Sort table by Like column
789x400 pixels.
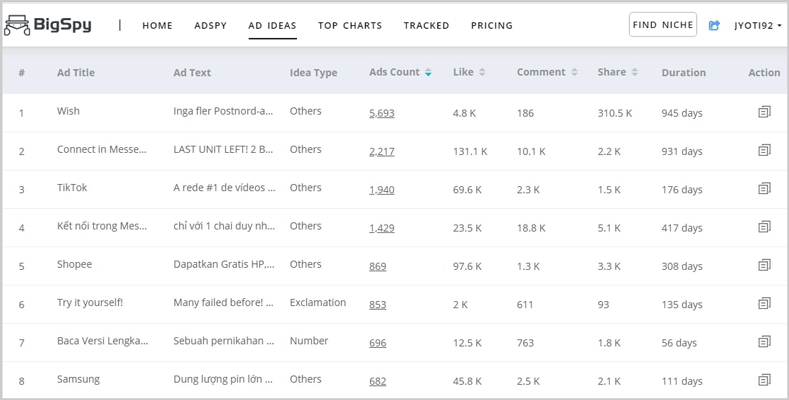(482, 73)
